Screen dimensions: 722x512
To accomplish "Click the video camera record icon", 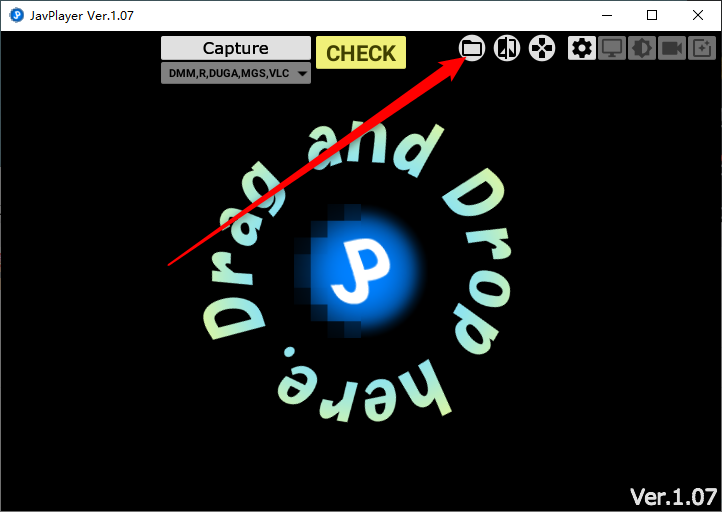I will coord(671,48).
